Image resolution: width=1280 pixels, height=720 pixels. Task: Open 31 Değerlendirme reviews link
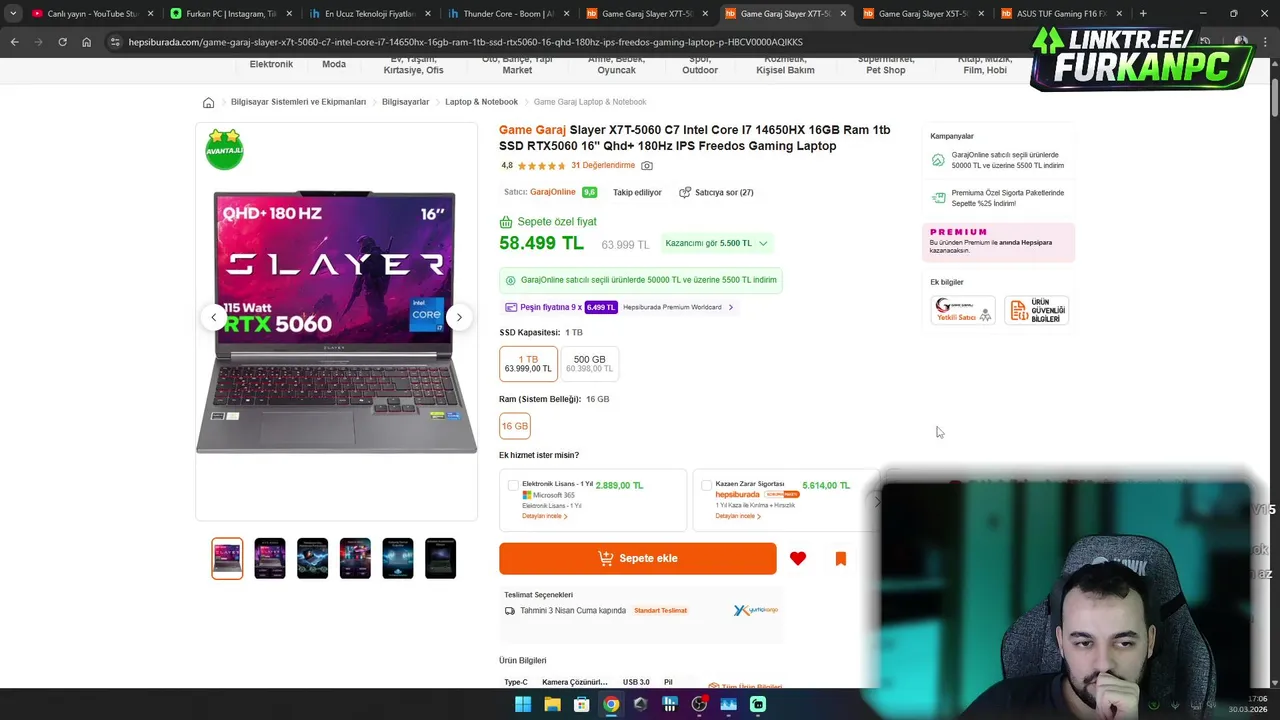point(603,166)
